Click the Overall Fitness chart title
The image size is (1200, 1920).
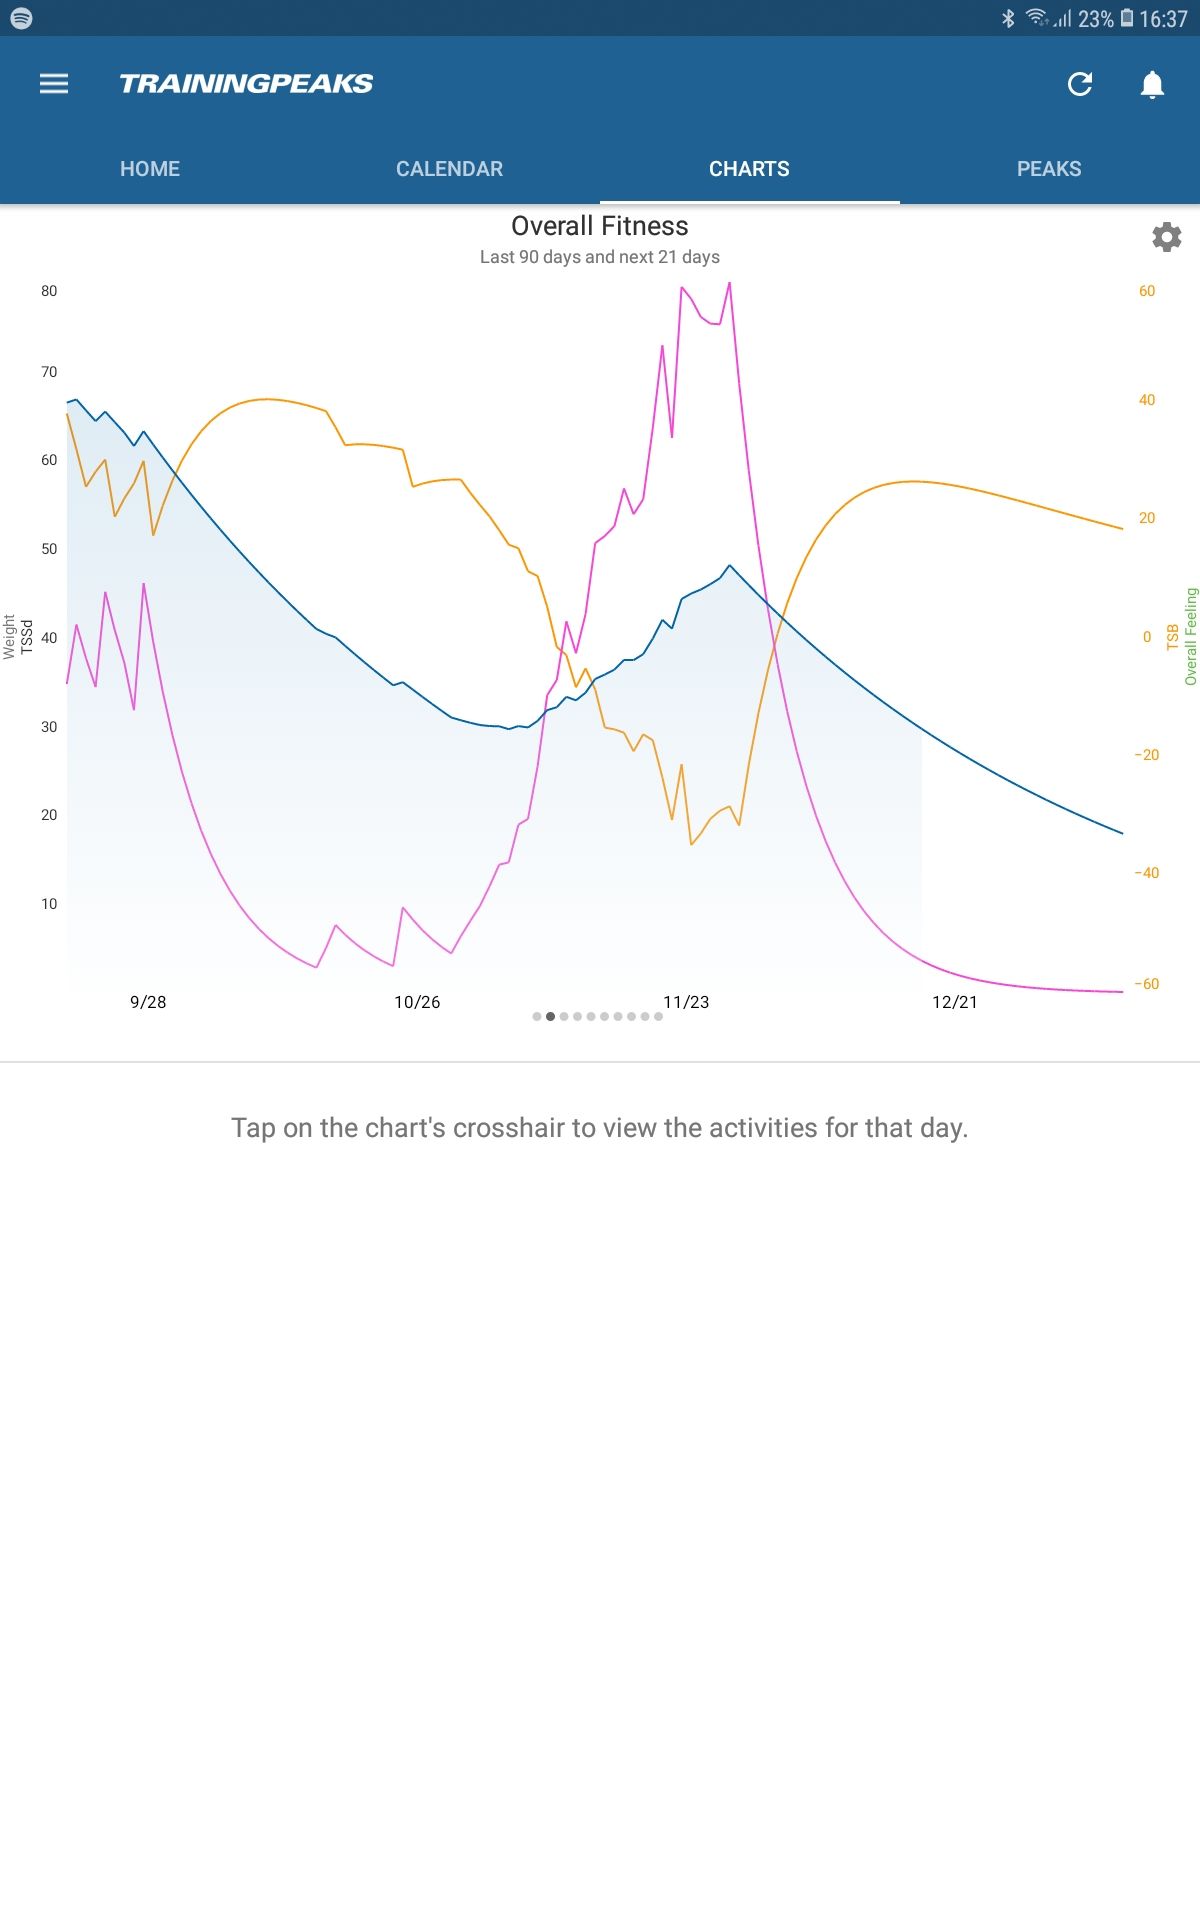tap(599, 226)
